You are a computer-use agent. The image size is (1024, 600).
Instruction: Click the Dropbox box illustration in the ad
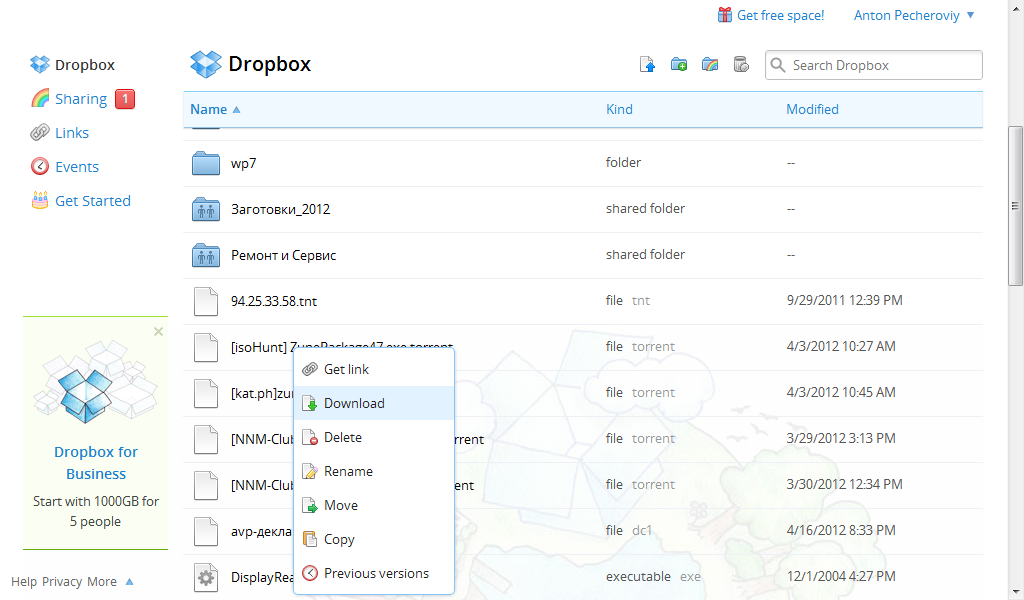95,384
